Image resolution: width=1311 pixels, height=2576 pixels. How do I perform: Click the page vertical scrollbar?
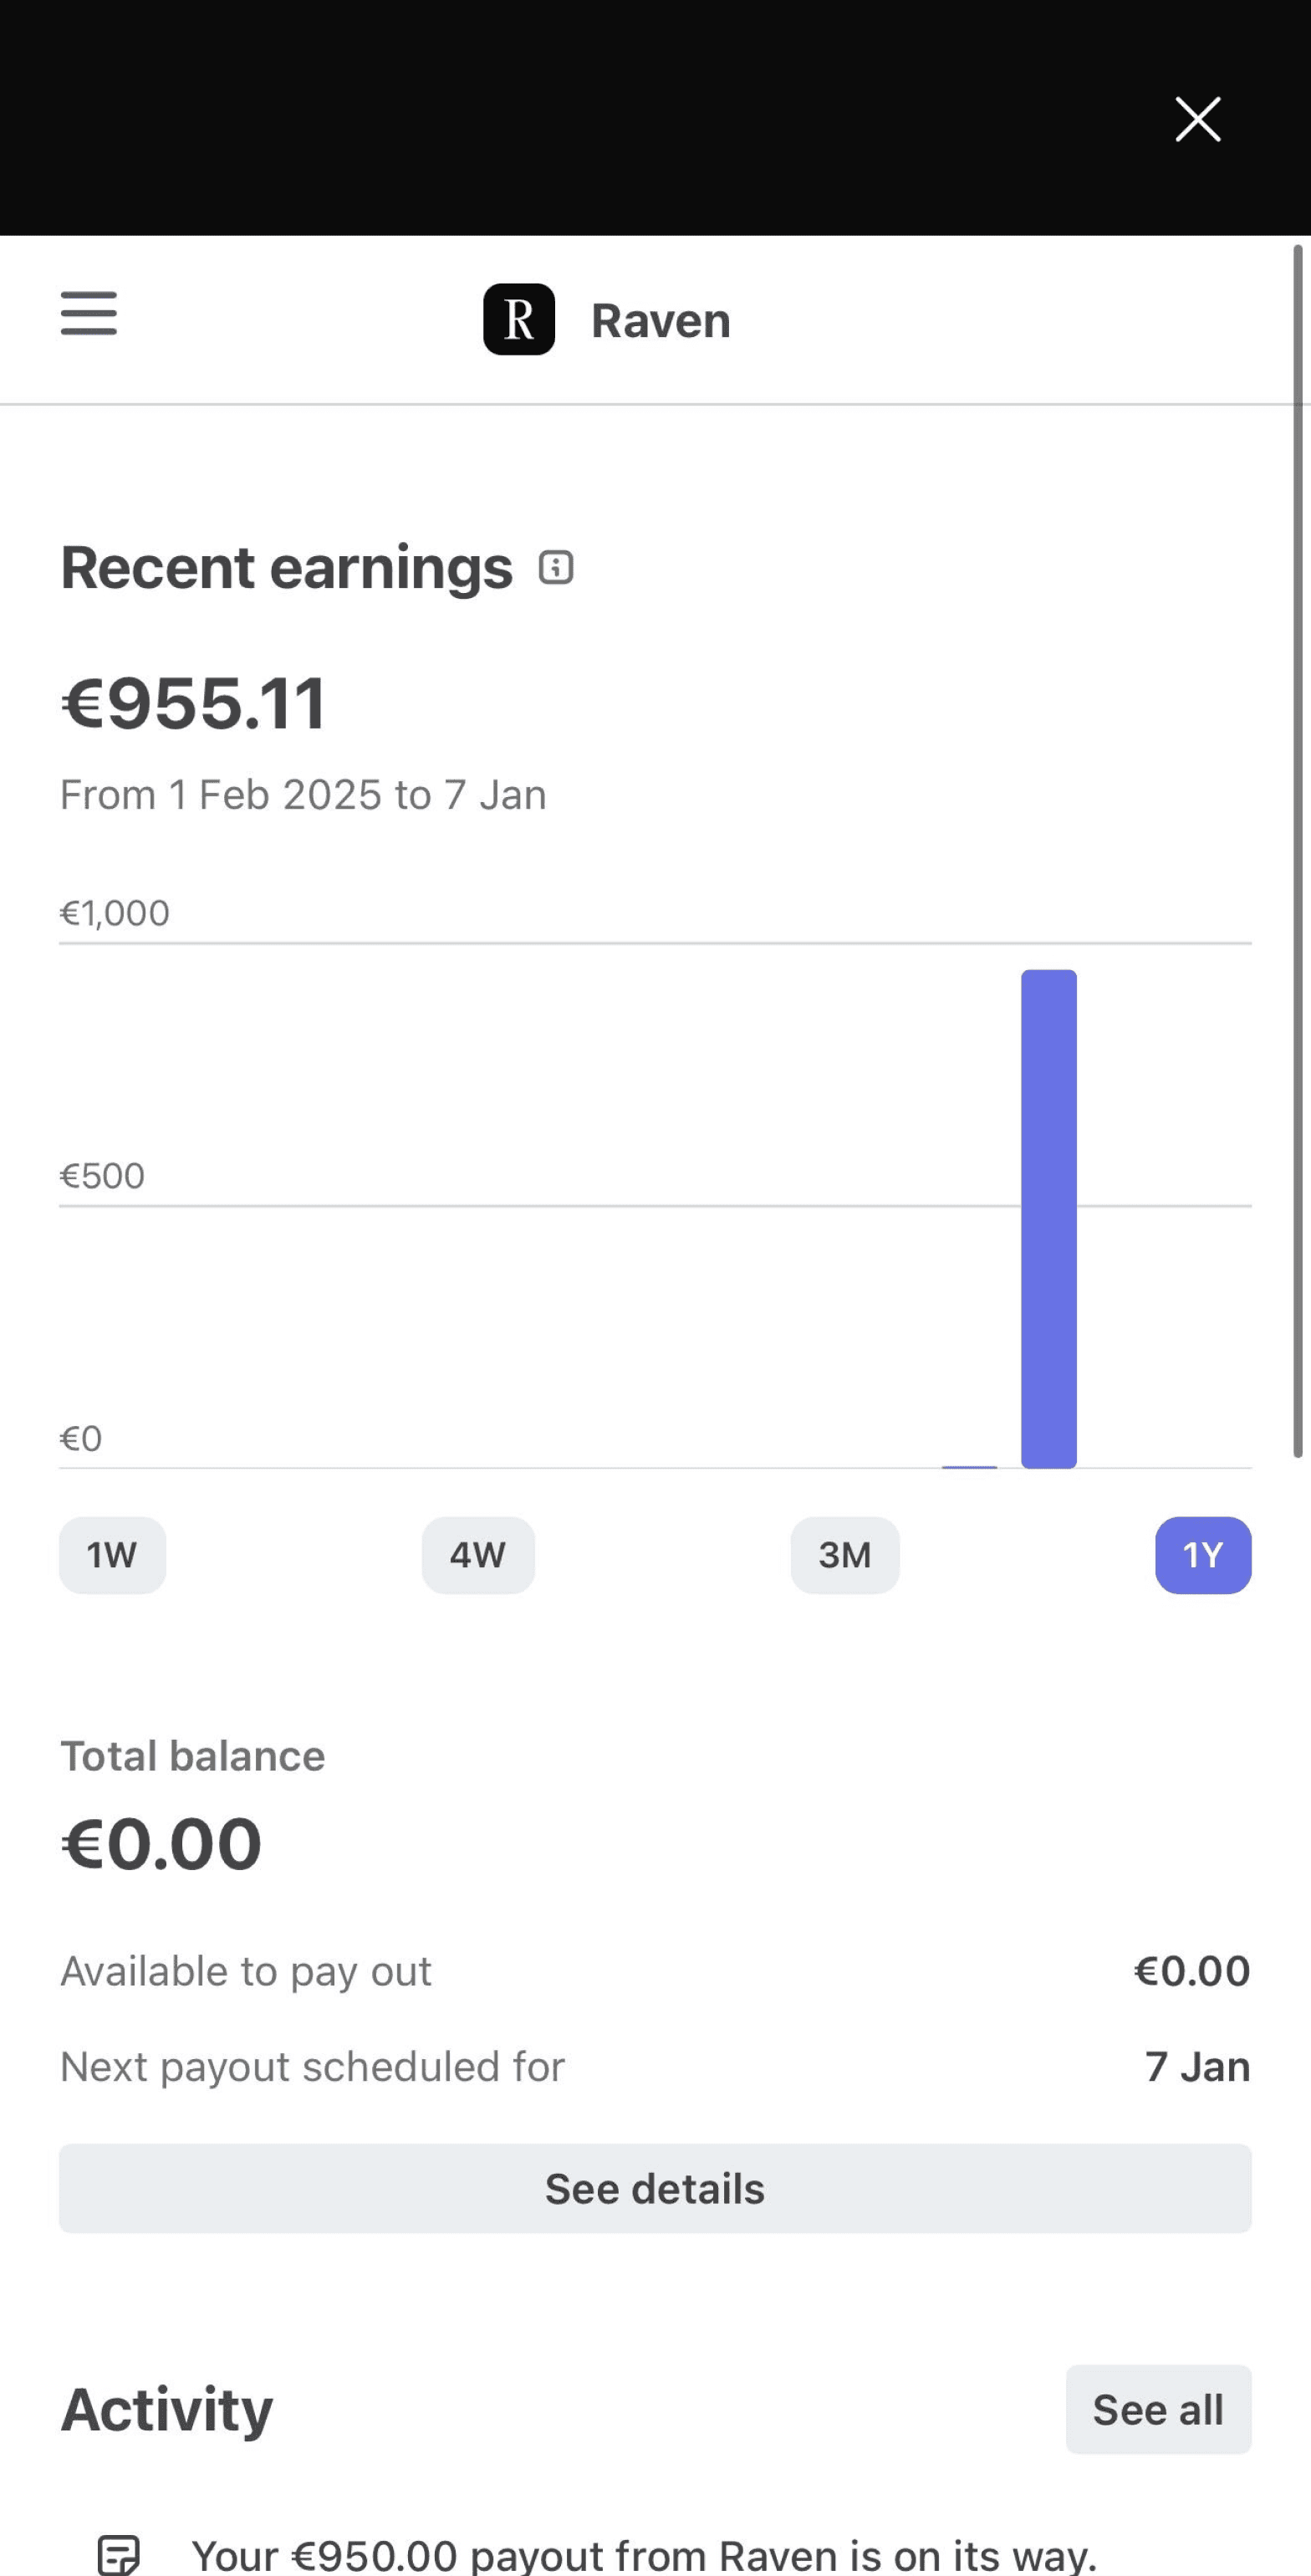point(1298,850)
